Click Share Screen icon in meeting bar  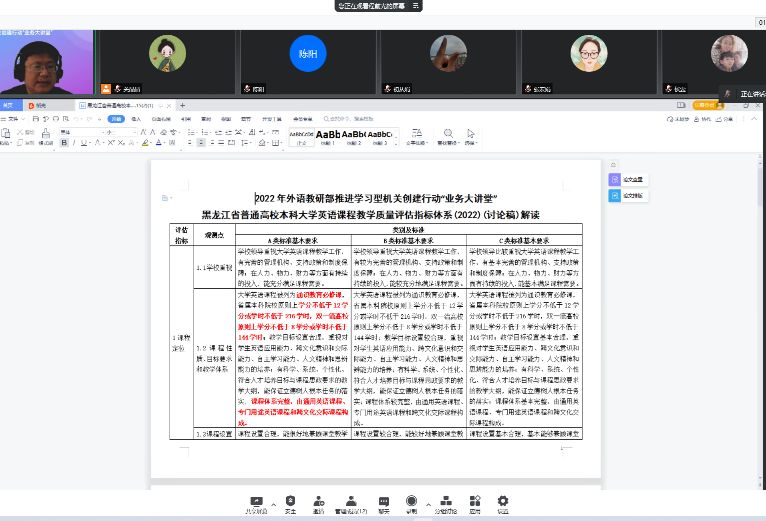click(256, 501)
